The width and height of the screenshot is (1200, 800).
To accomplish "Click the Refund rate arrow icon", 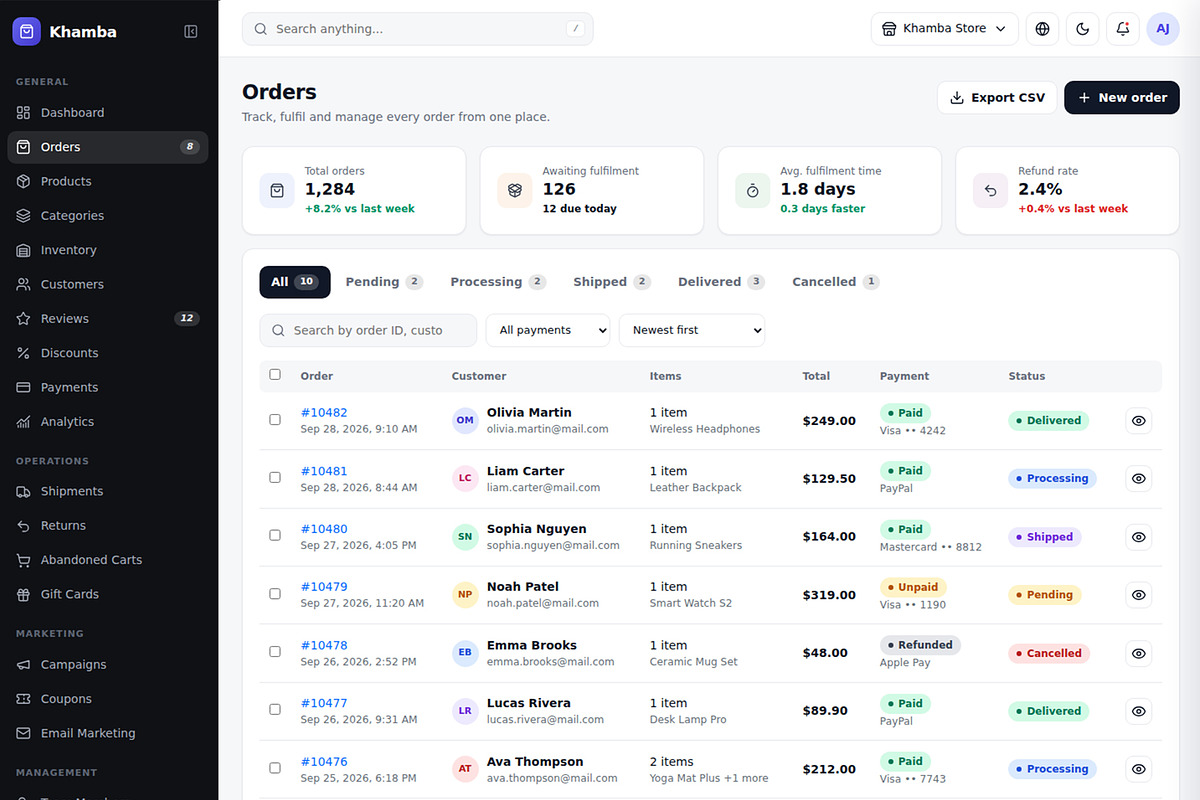I will [x=991, y=190].
